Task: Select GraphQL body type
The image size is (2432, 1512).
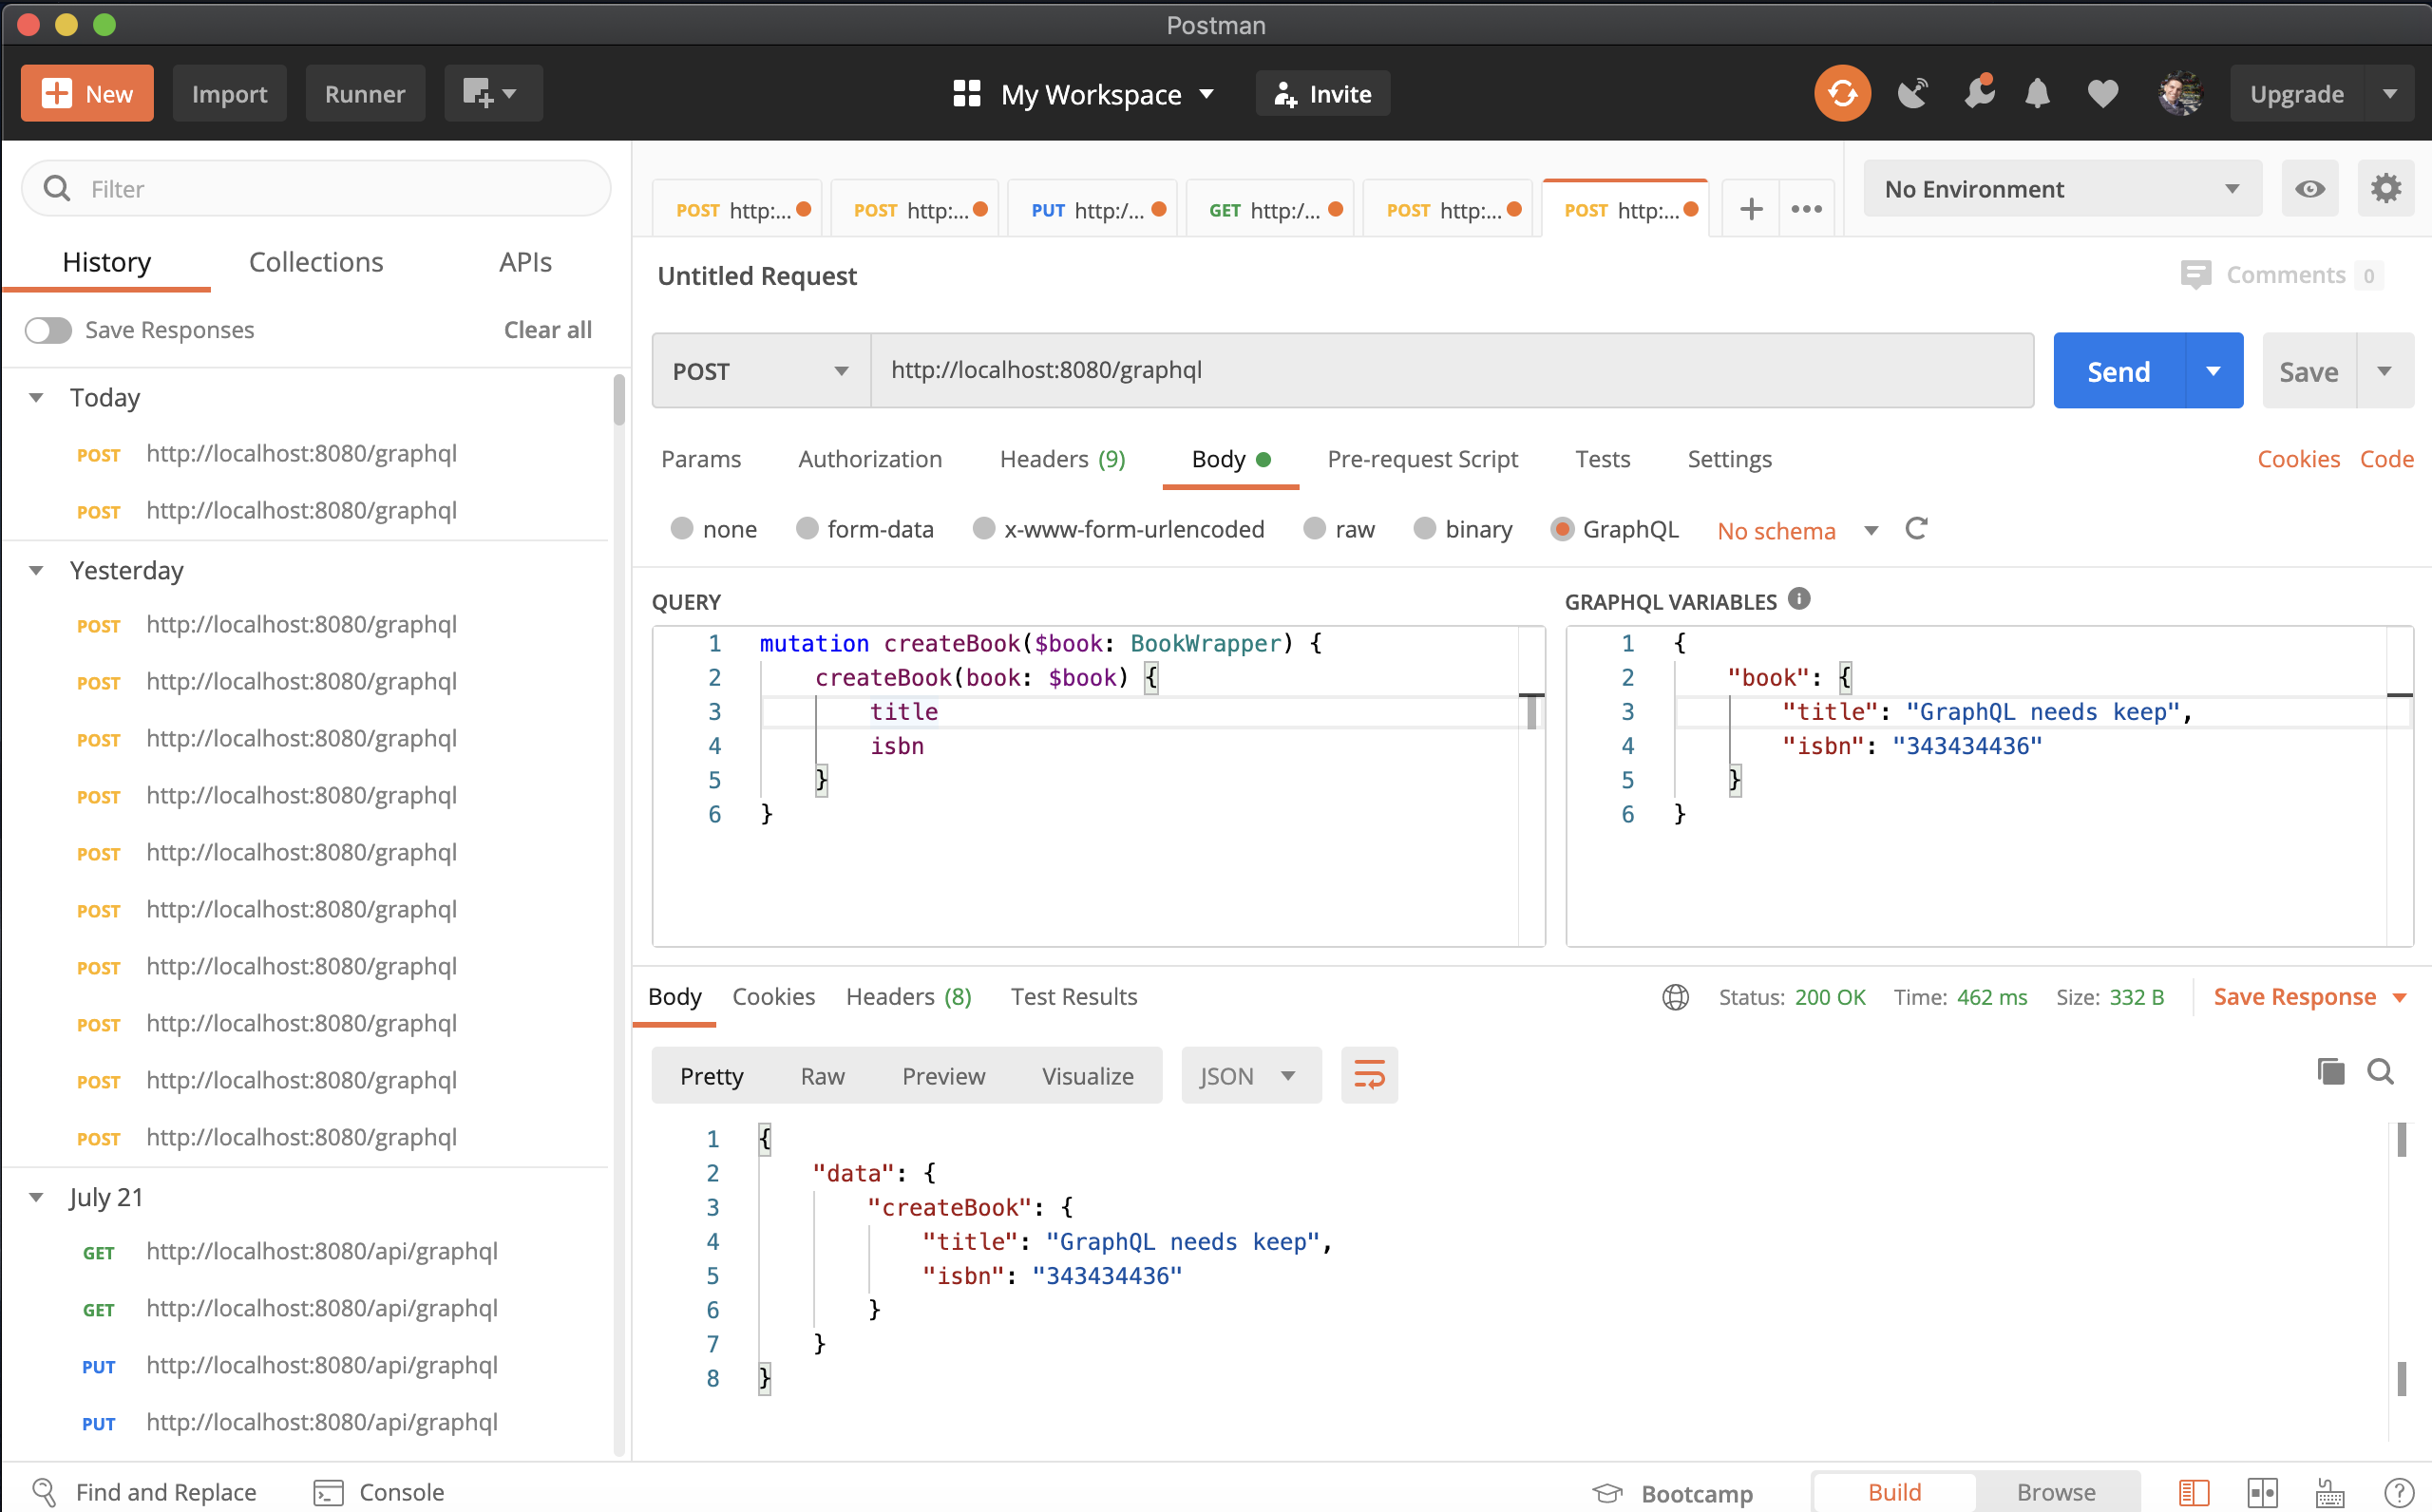Action: coord(1562,528)
